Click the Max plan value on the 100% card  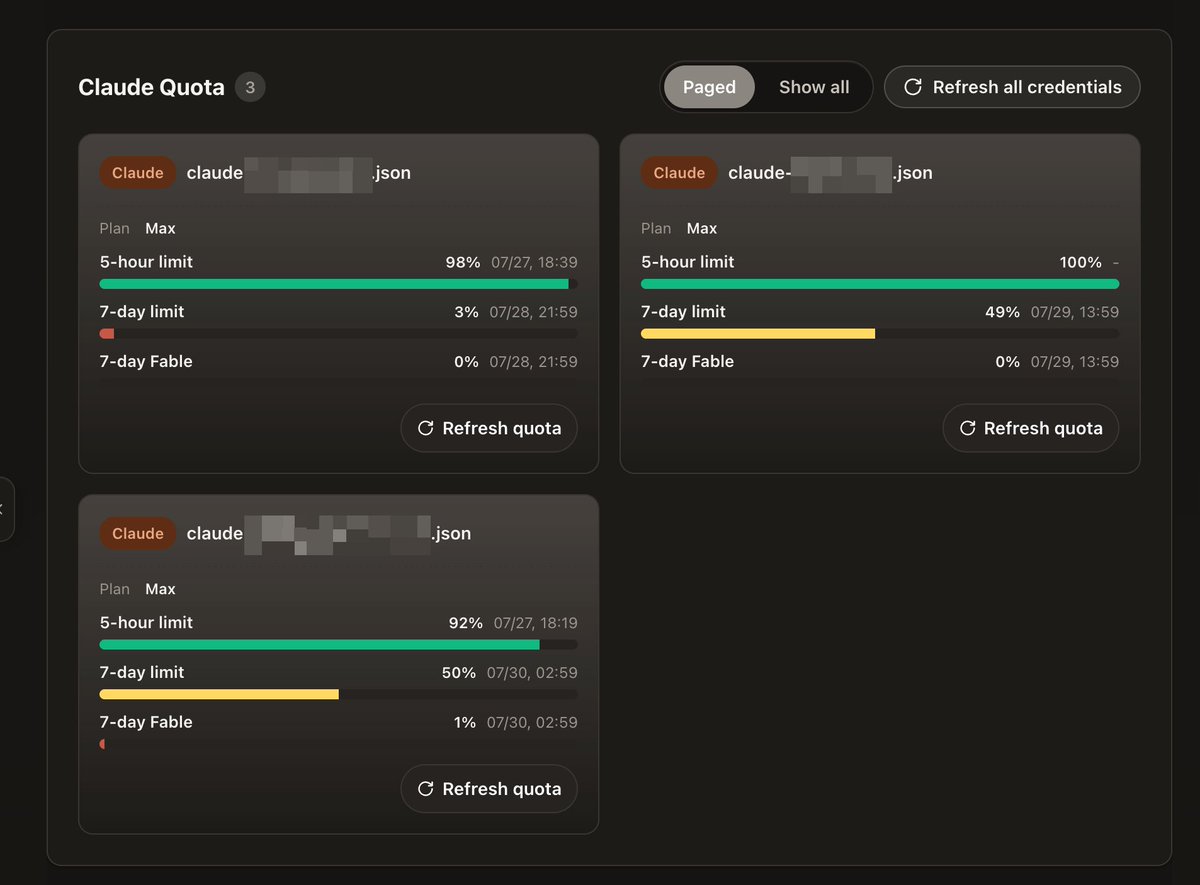click(702, 229)
